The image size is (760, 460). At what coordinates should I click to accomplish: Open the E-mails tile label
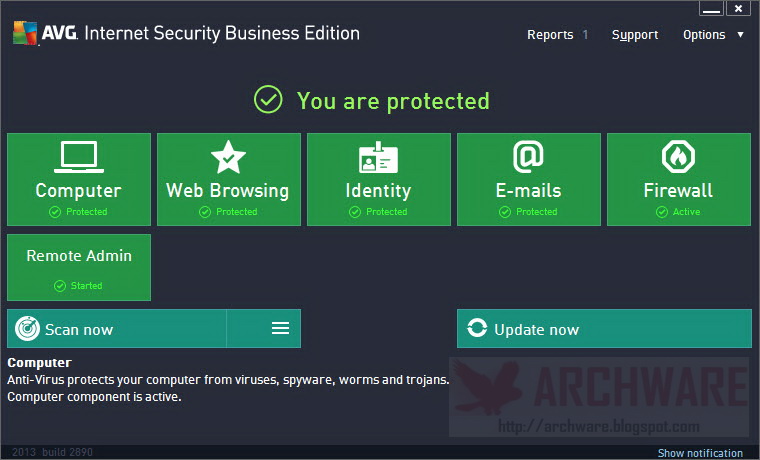(528, 190)
